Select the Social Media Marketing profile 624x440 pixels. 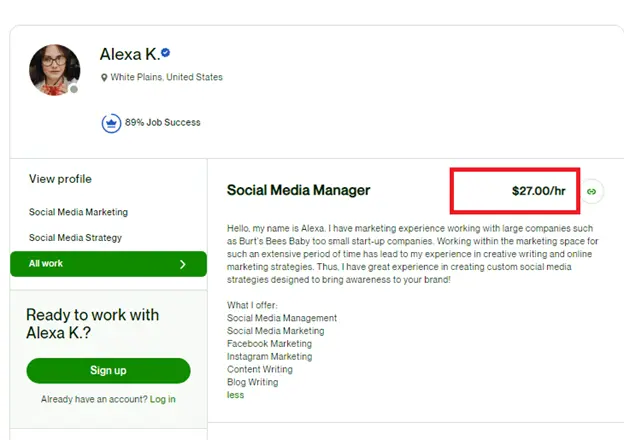pos(78,212)
